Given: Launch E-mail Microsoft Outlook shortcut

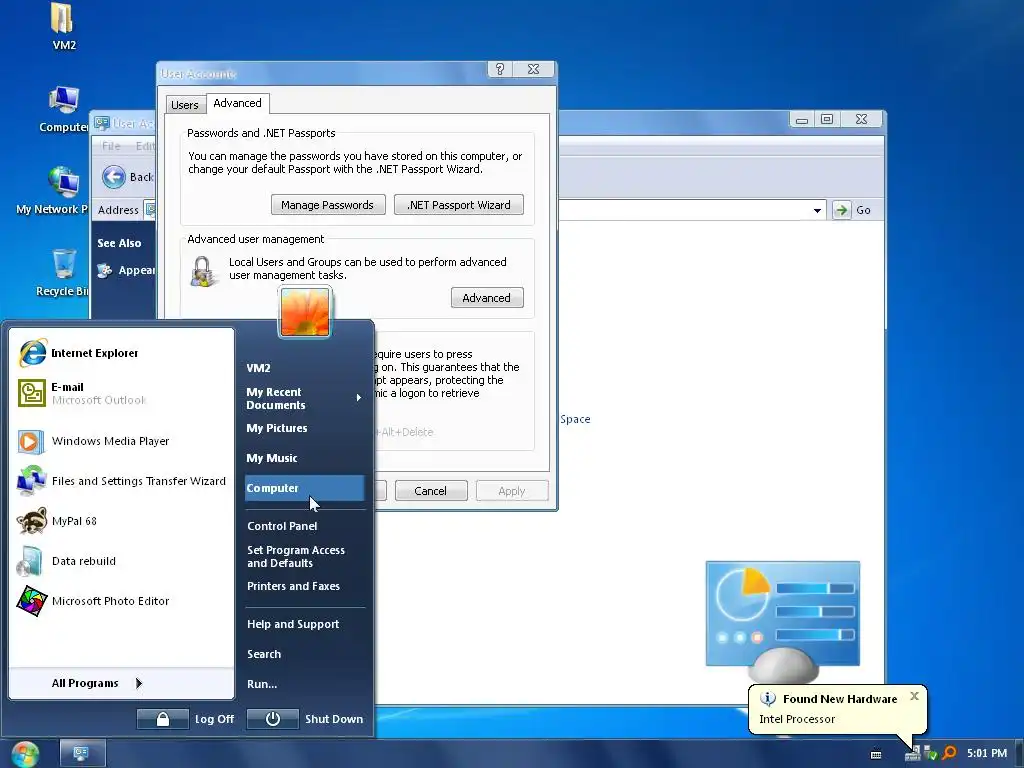Looking at the screenshot, I should point(122,393).
